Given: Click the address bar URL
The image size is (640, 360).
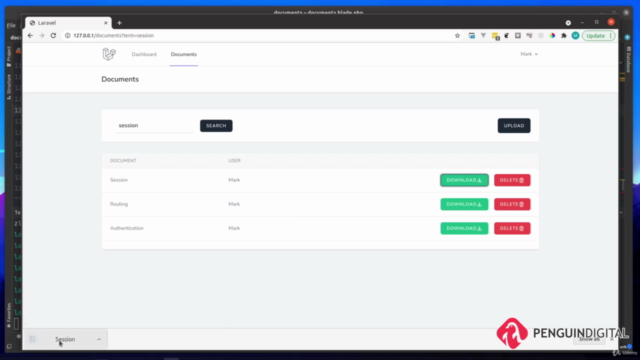Looking at the screenshot, I should 113,36.
